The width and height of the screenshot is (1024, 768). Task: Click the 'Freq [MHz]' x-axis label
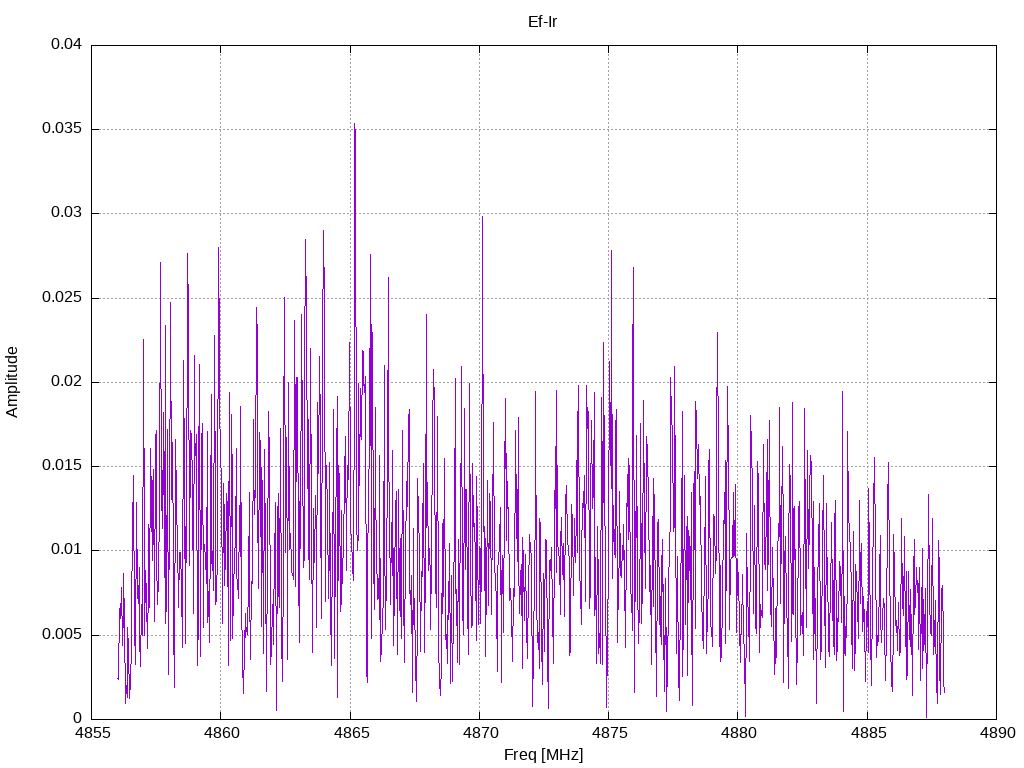[x=543, y=755]
